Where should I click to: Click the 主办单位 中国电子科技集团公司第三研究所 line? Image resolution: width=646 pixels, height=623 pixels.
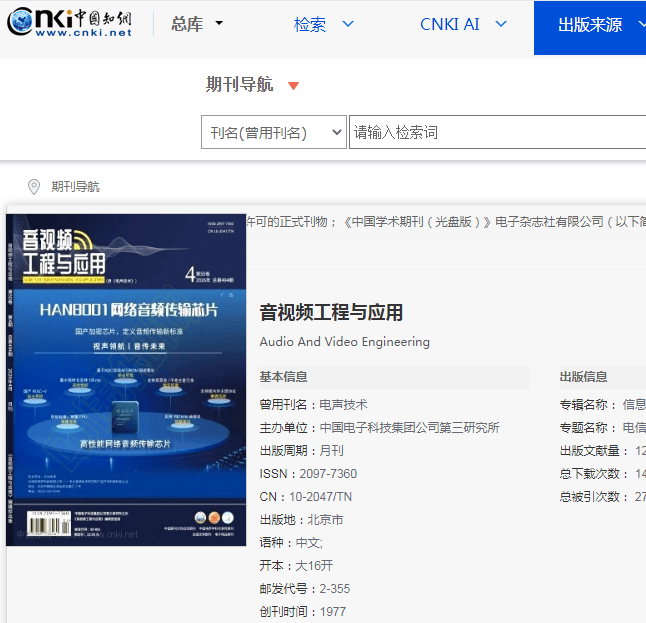(379, 428)
